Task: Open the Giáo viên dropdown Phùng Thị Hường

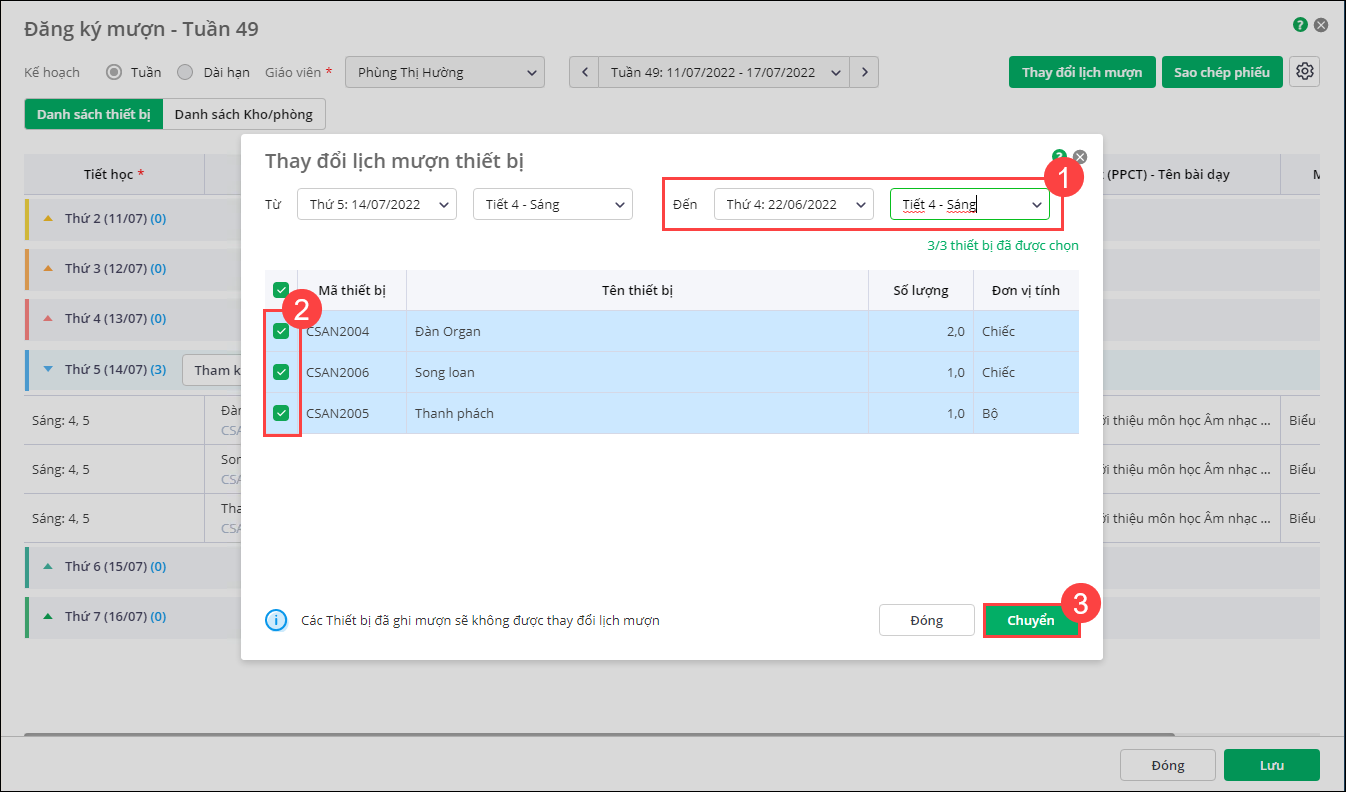Action: (444, 72)
